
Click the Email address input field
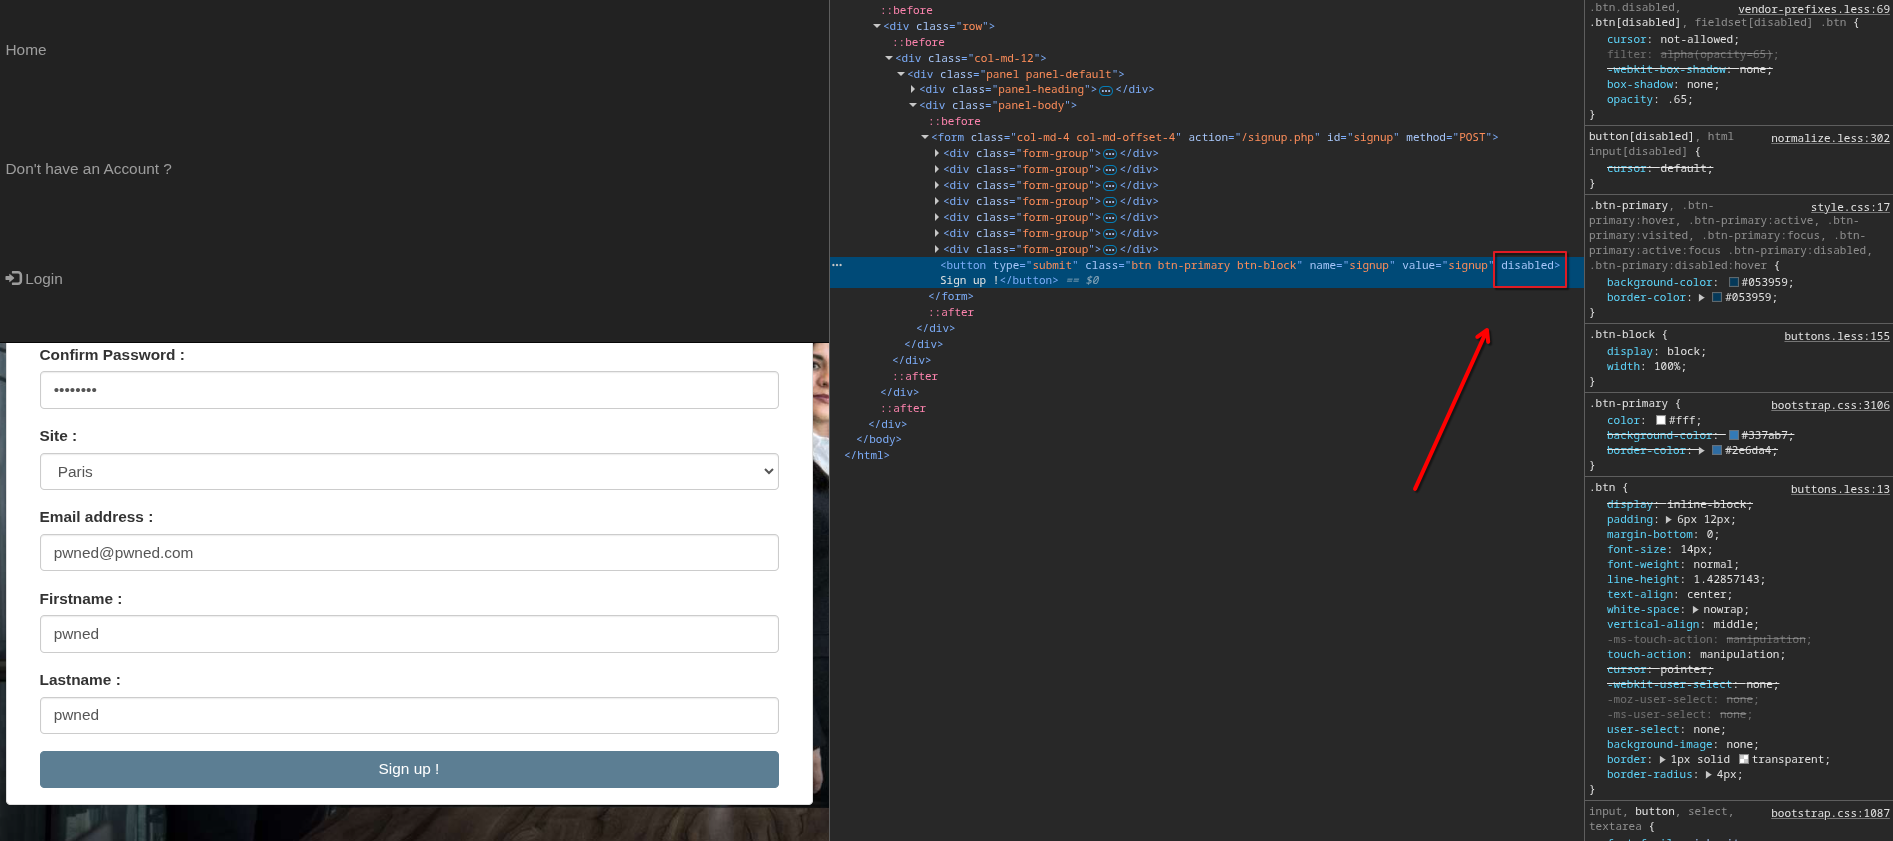coord(409,553)
